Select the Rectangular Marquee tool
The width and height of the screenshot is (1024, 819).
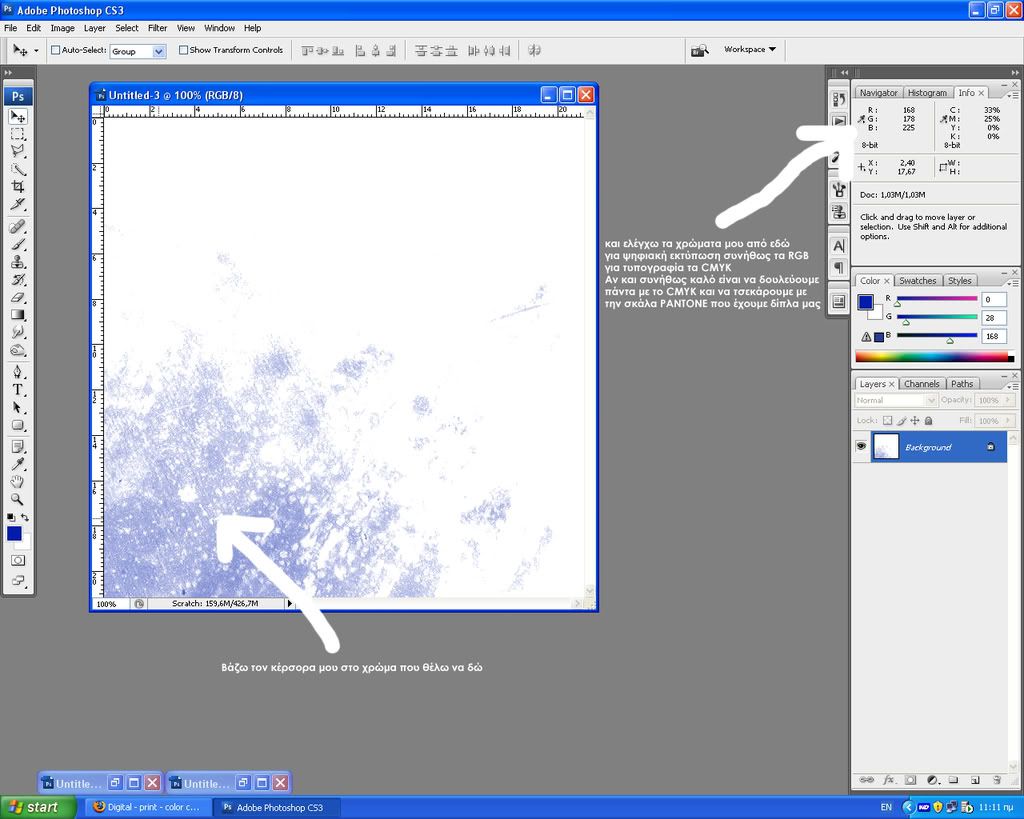pyautogui.click(x=18, y=134)
